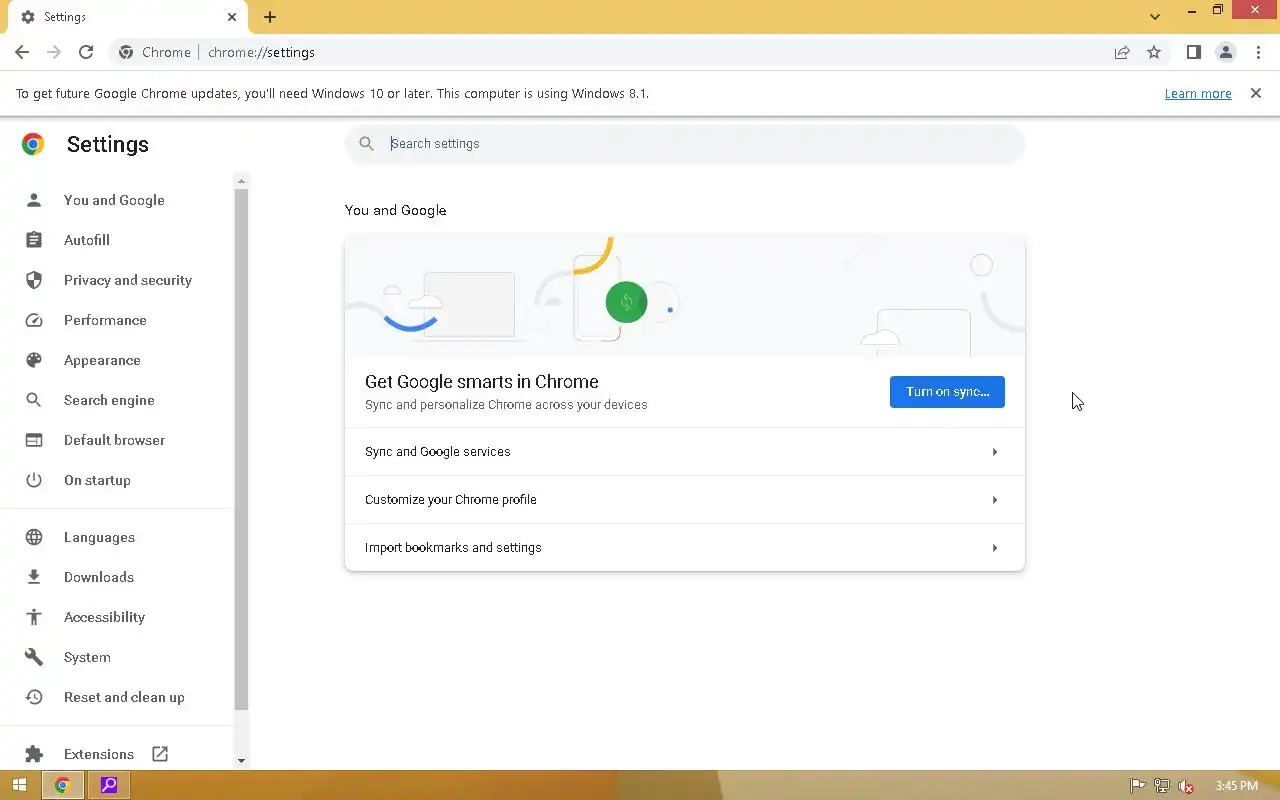Click the 3:45 PM taskbar clock
Image resolution: width=1280 pixels, height=800 pixels.
click(1237, 786)
